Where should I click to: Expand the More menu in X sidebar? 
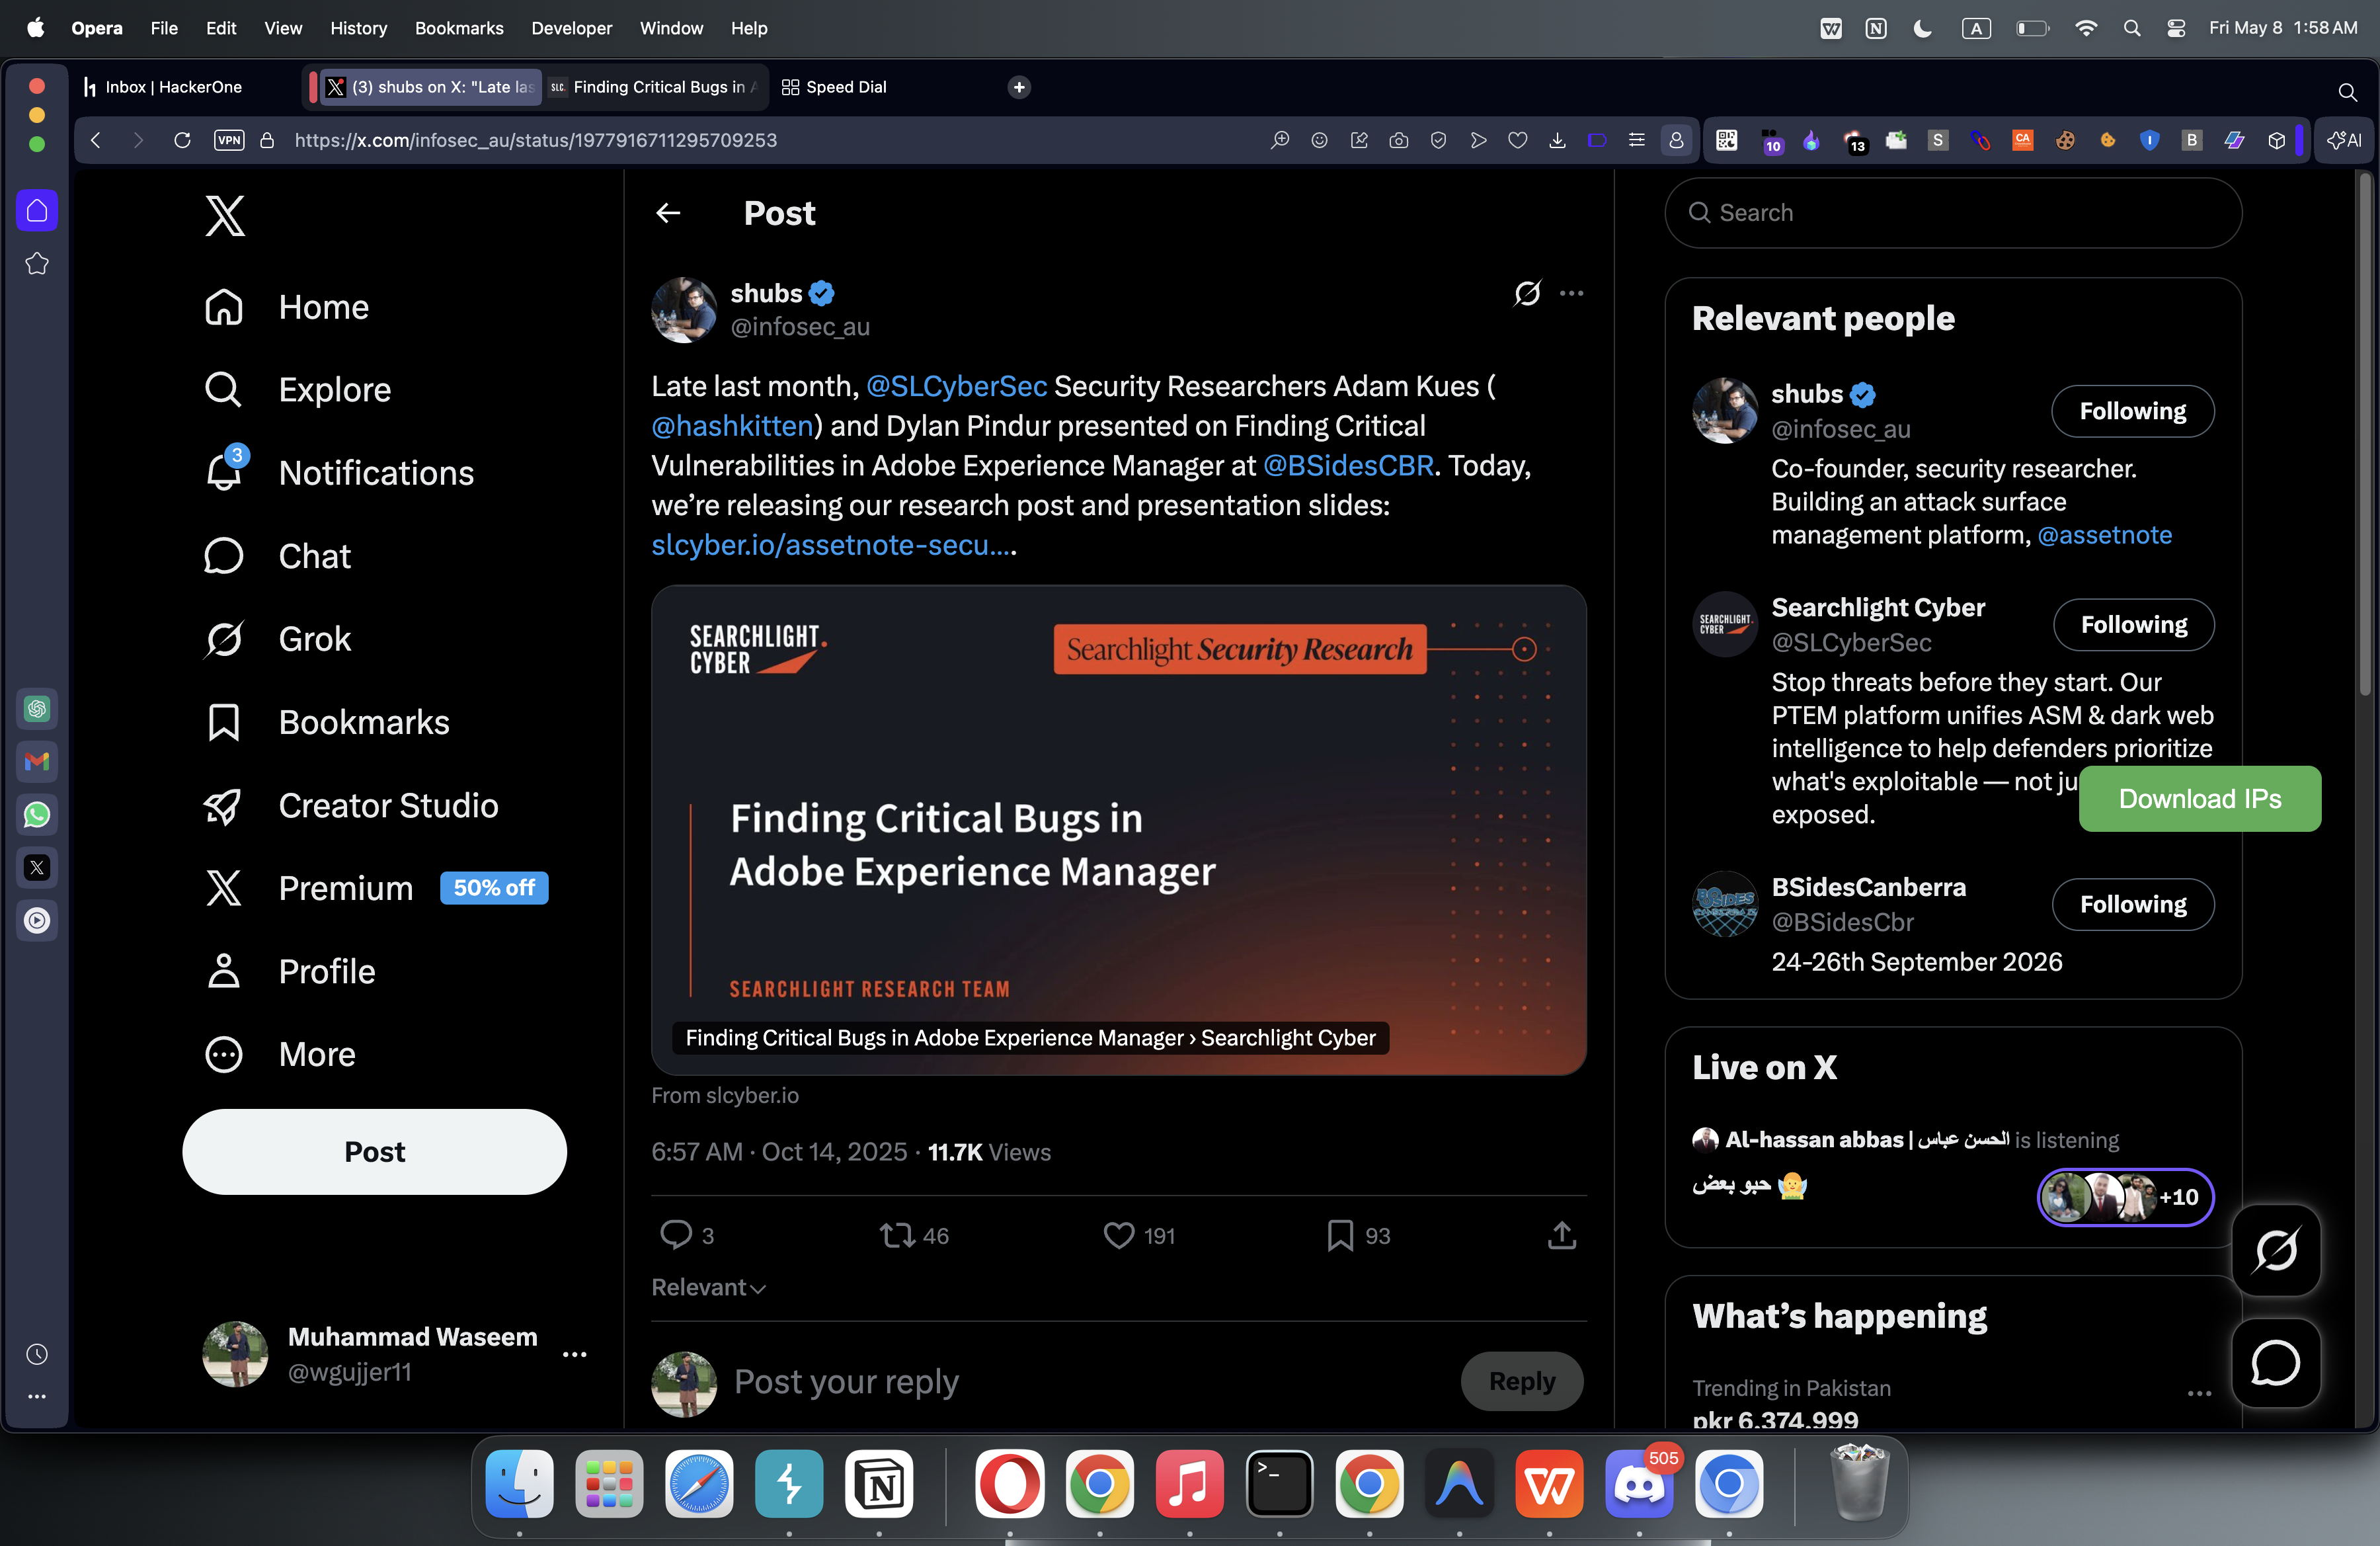pos(279,1054)
